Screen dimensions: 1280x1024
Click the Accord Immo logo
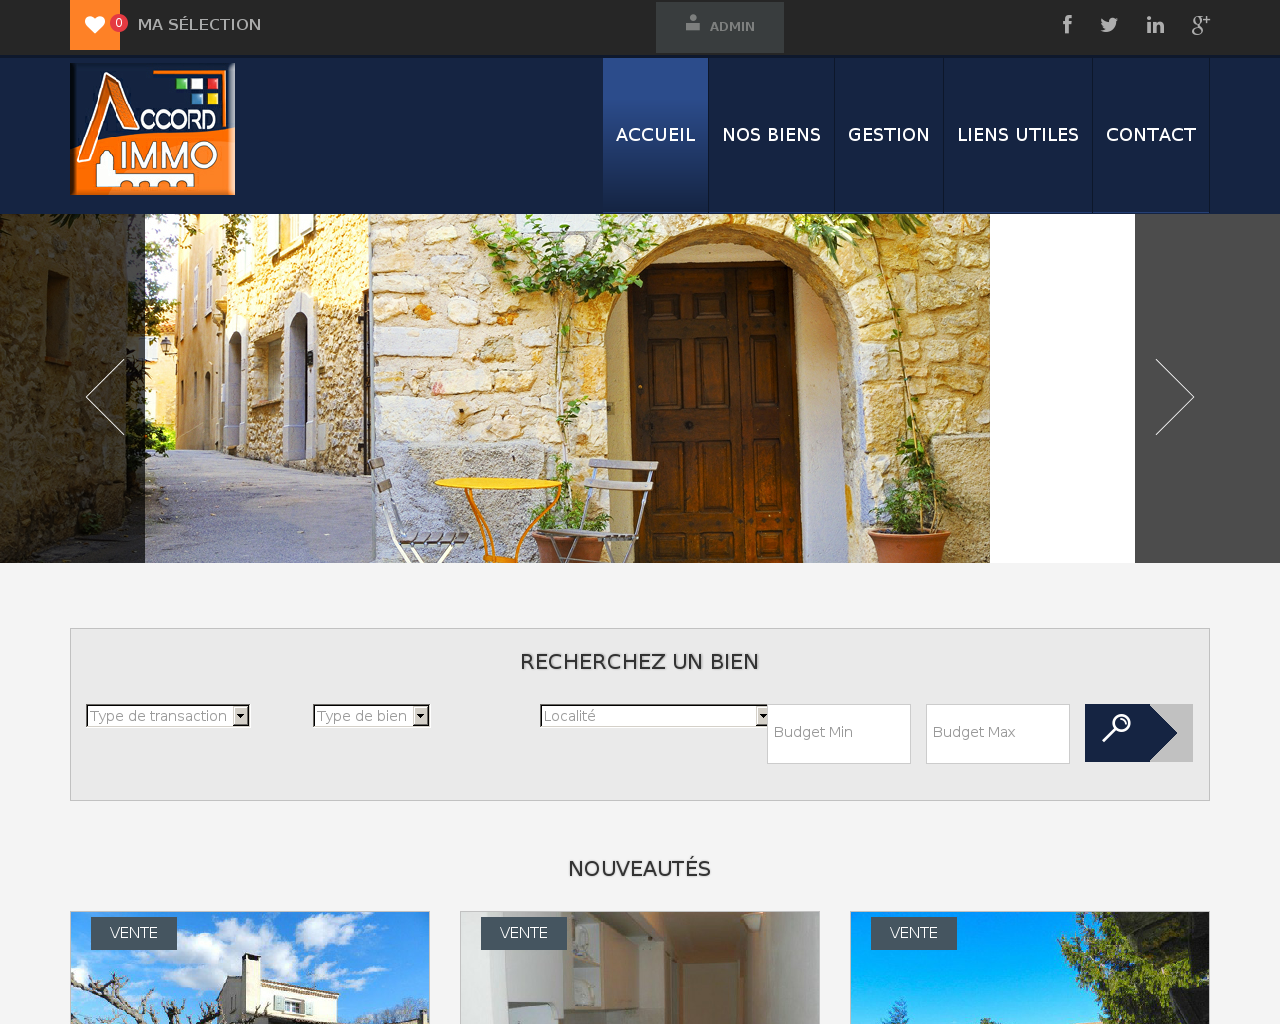tap(153, 129)
